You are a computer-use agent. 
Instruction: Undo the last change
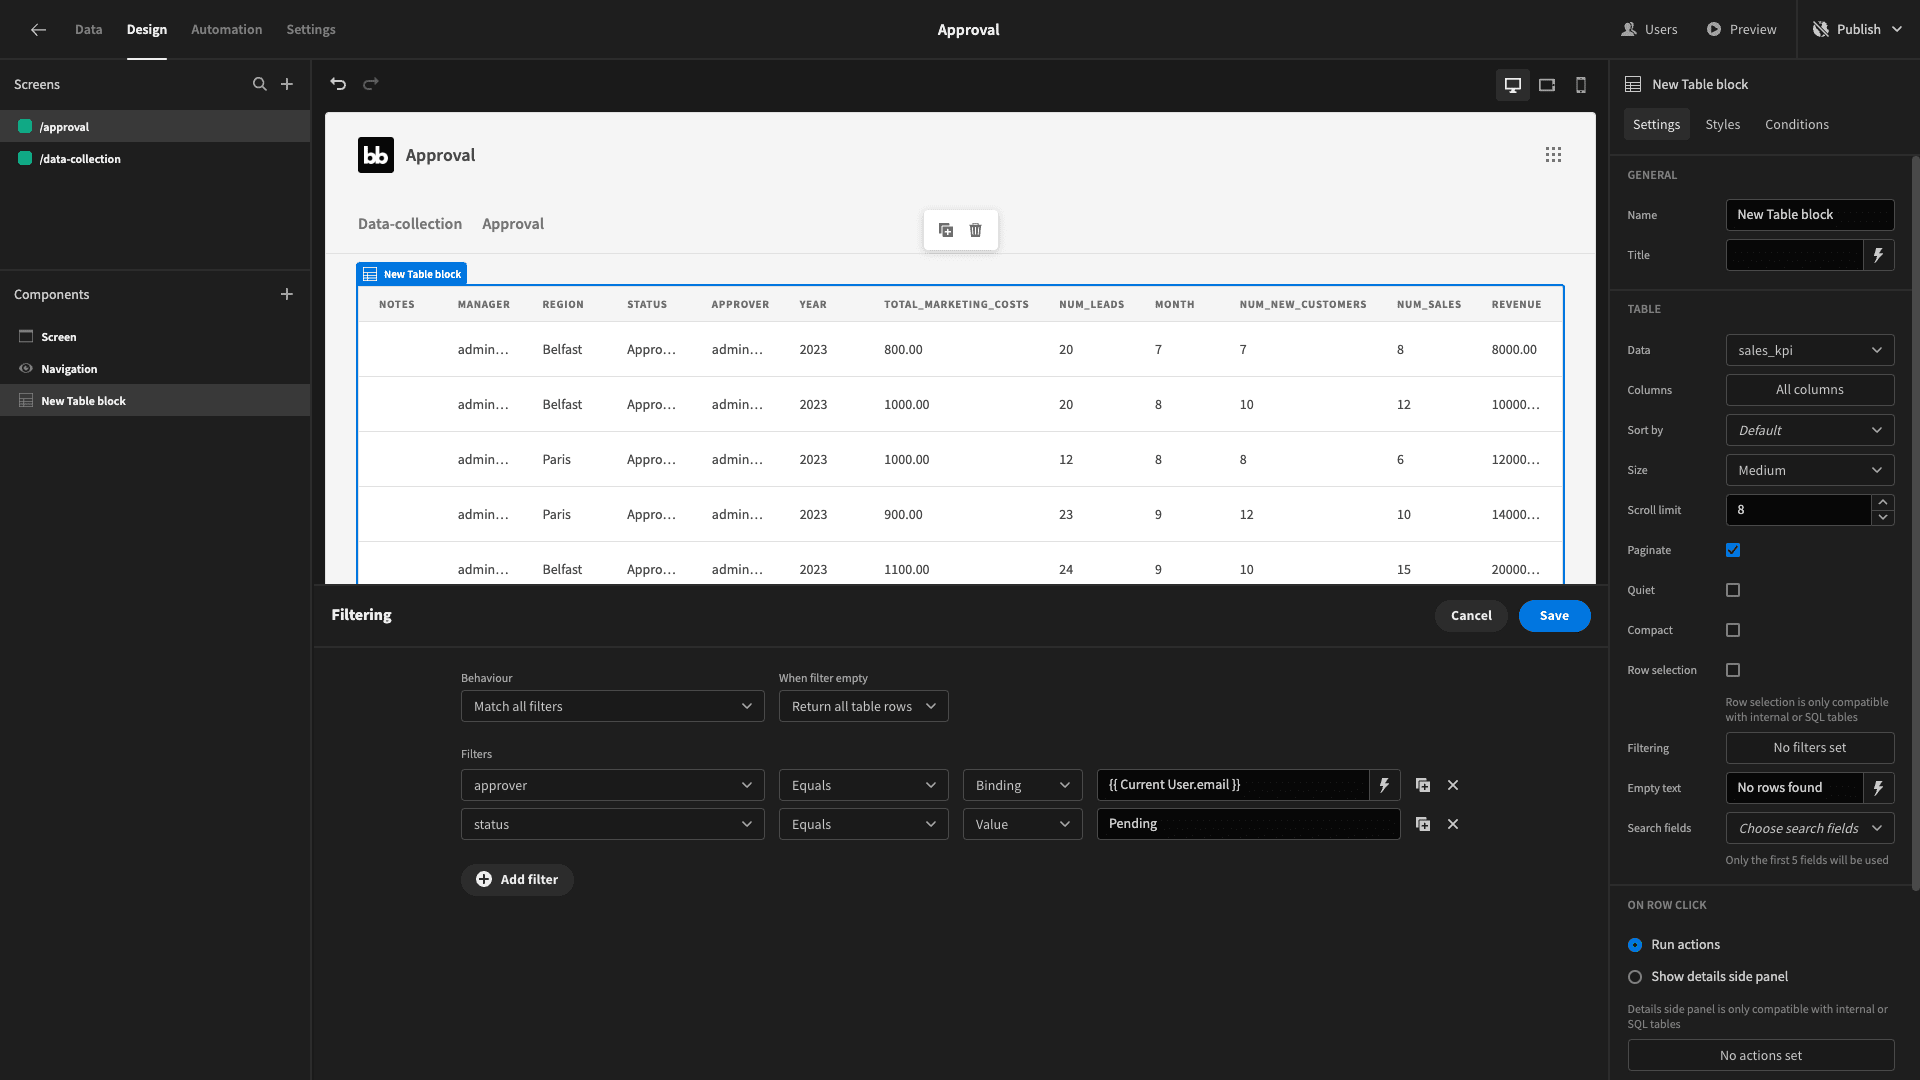tap(338, 84)
